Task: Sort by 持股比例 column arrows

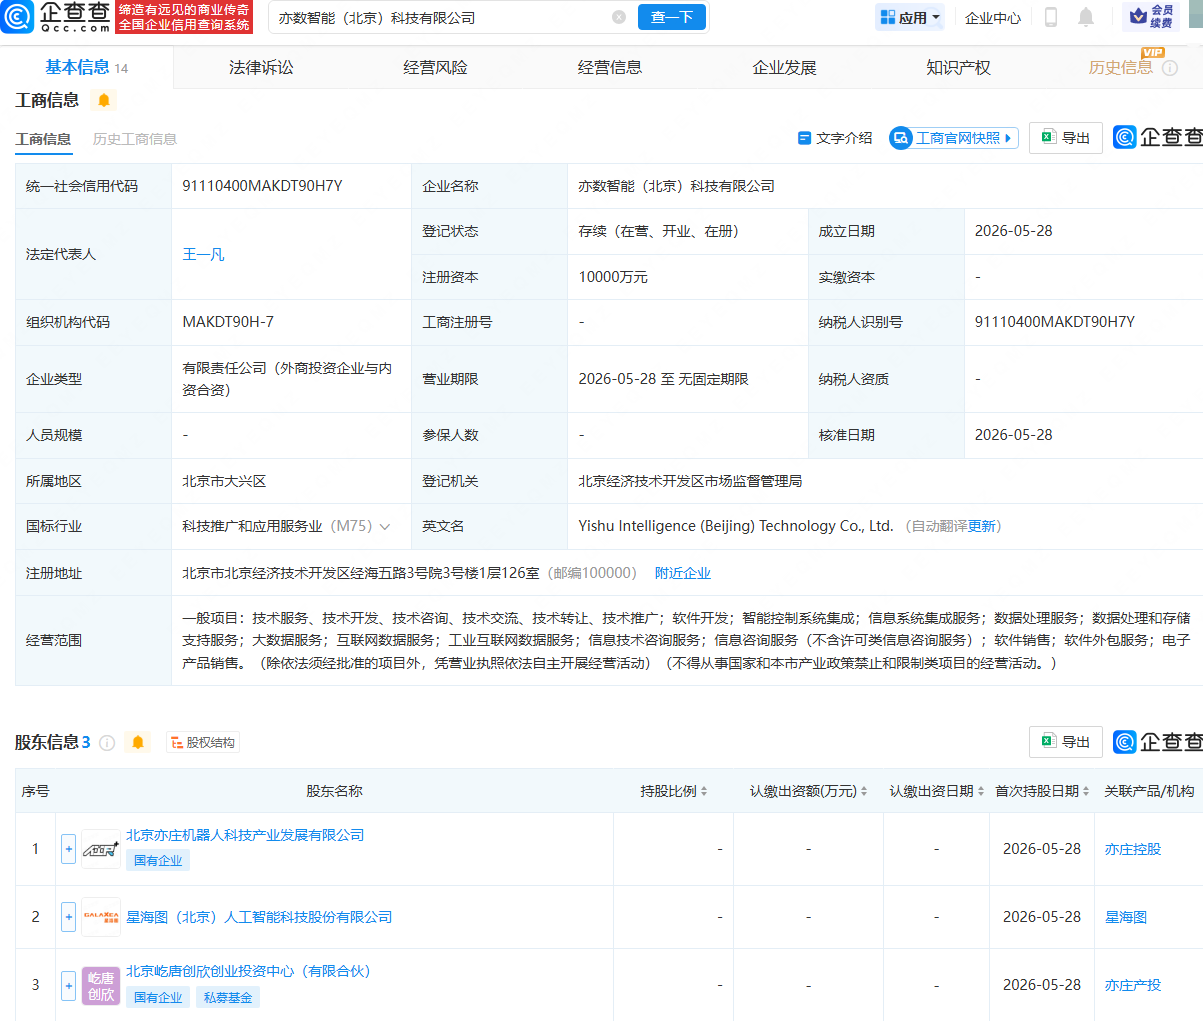Action: coord(704,791)
